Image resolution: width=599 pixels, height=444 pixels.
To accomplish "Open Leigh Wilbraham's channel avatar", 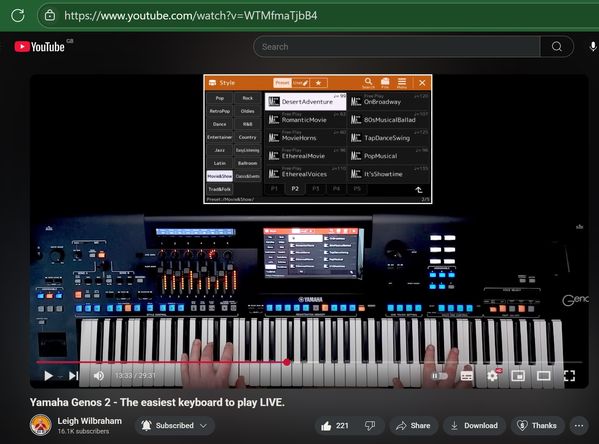I will point(40,425).
